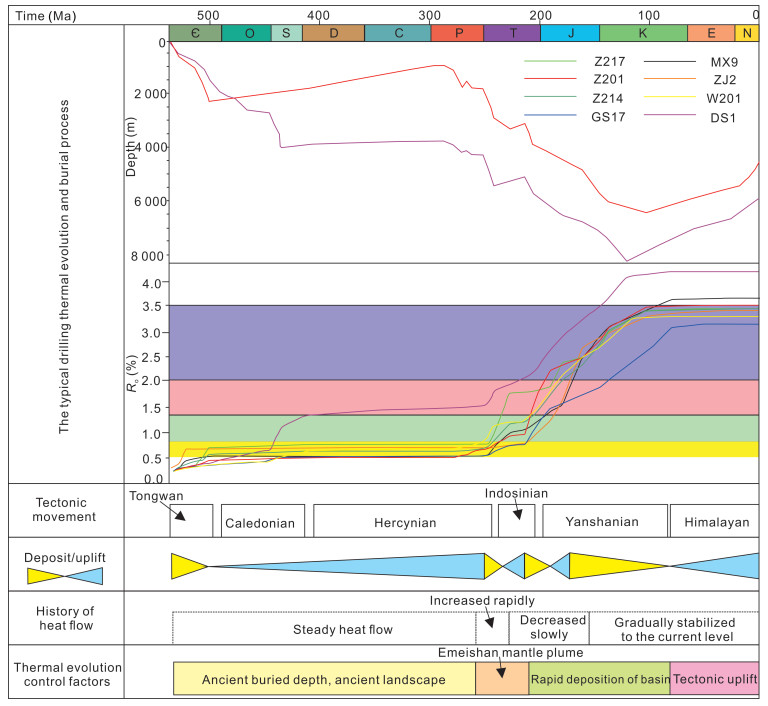Image resolution: width=768 pixels, height=706 pixels.
Task: Select the Deposit/uplift legend bowtie symbol
Action: [x=65, y=575]
